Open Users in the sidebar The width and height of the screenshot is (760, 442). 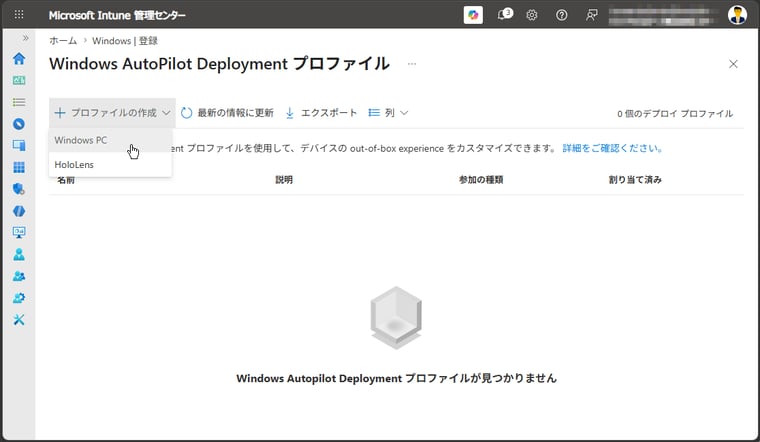[x=19, y=254]
